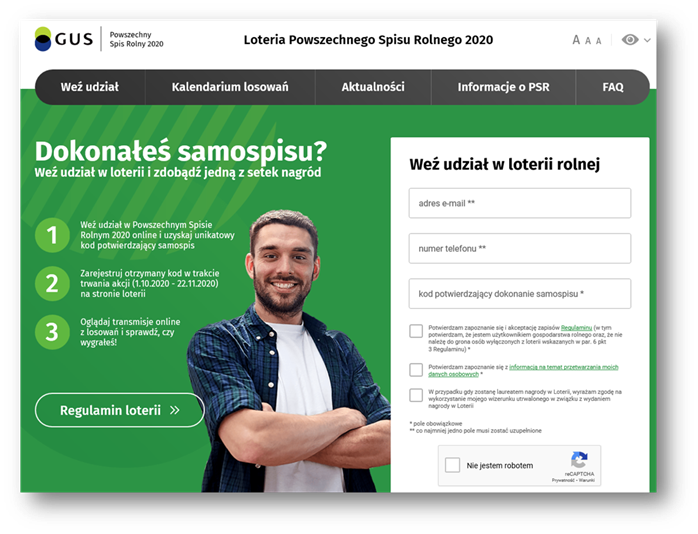698x534 pixels.
Task: Click the green circle numbered 1
Action: point(52,235)
